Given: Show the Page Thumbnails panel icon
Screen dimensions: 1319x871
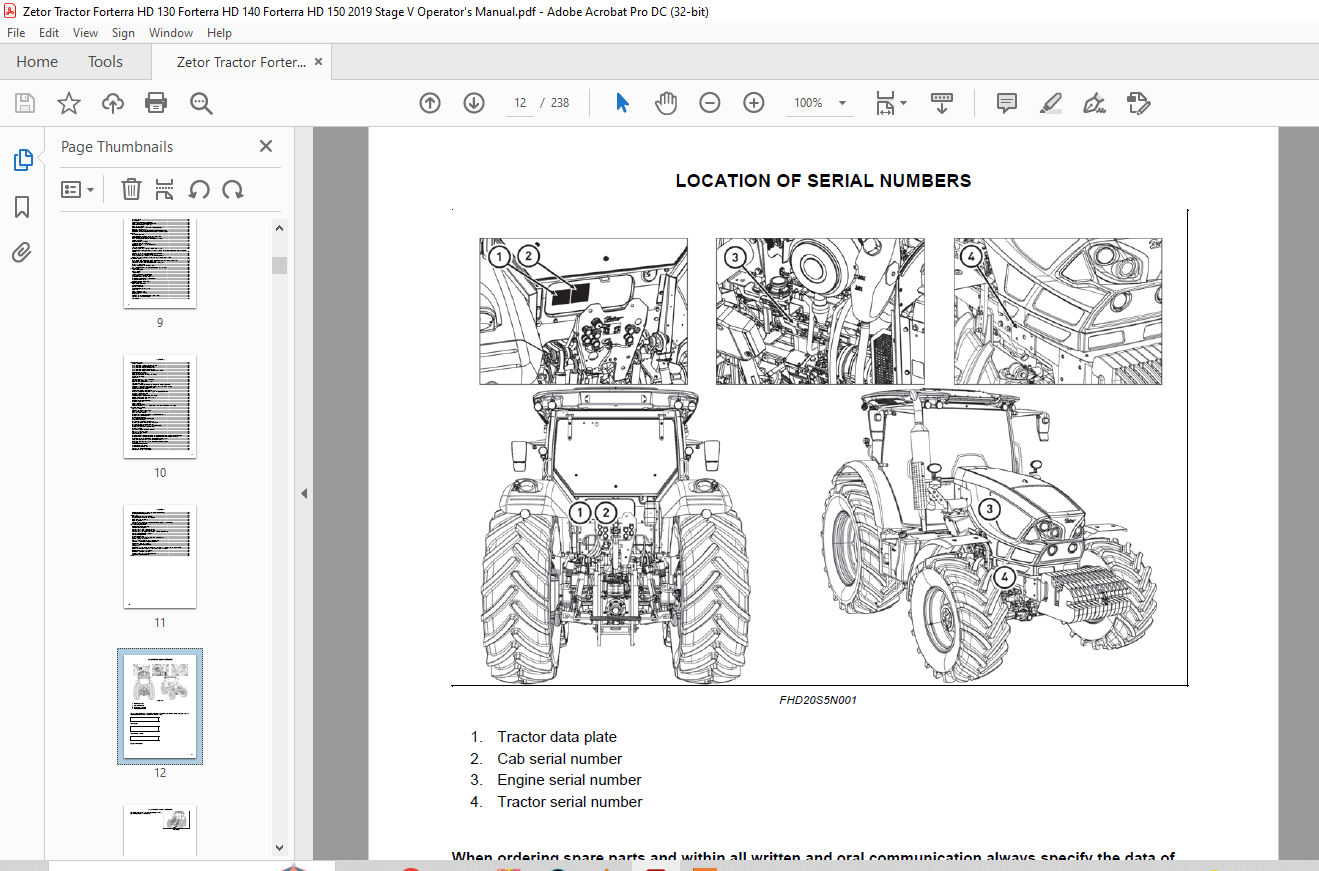Looking at the screenshot, I should 22,160.
